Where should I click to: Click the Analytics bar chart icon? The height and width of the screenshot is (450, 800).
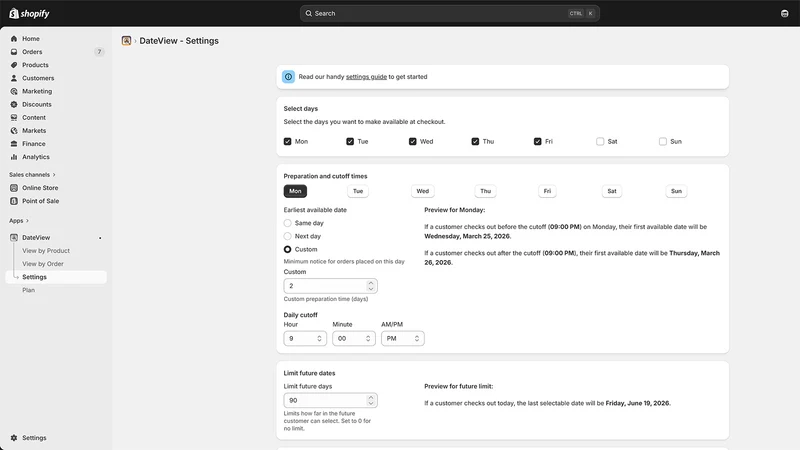[x=14, y=157]
